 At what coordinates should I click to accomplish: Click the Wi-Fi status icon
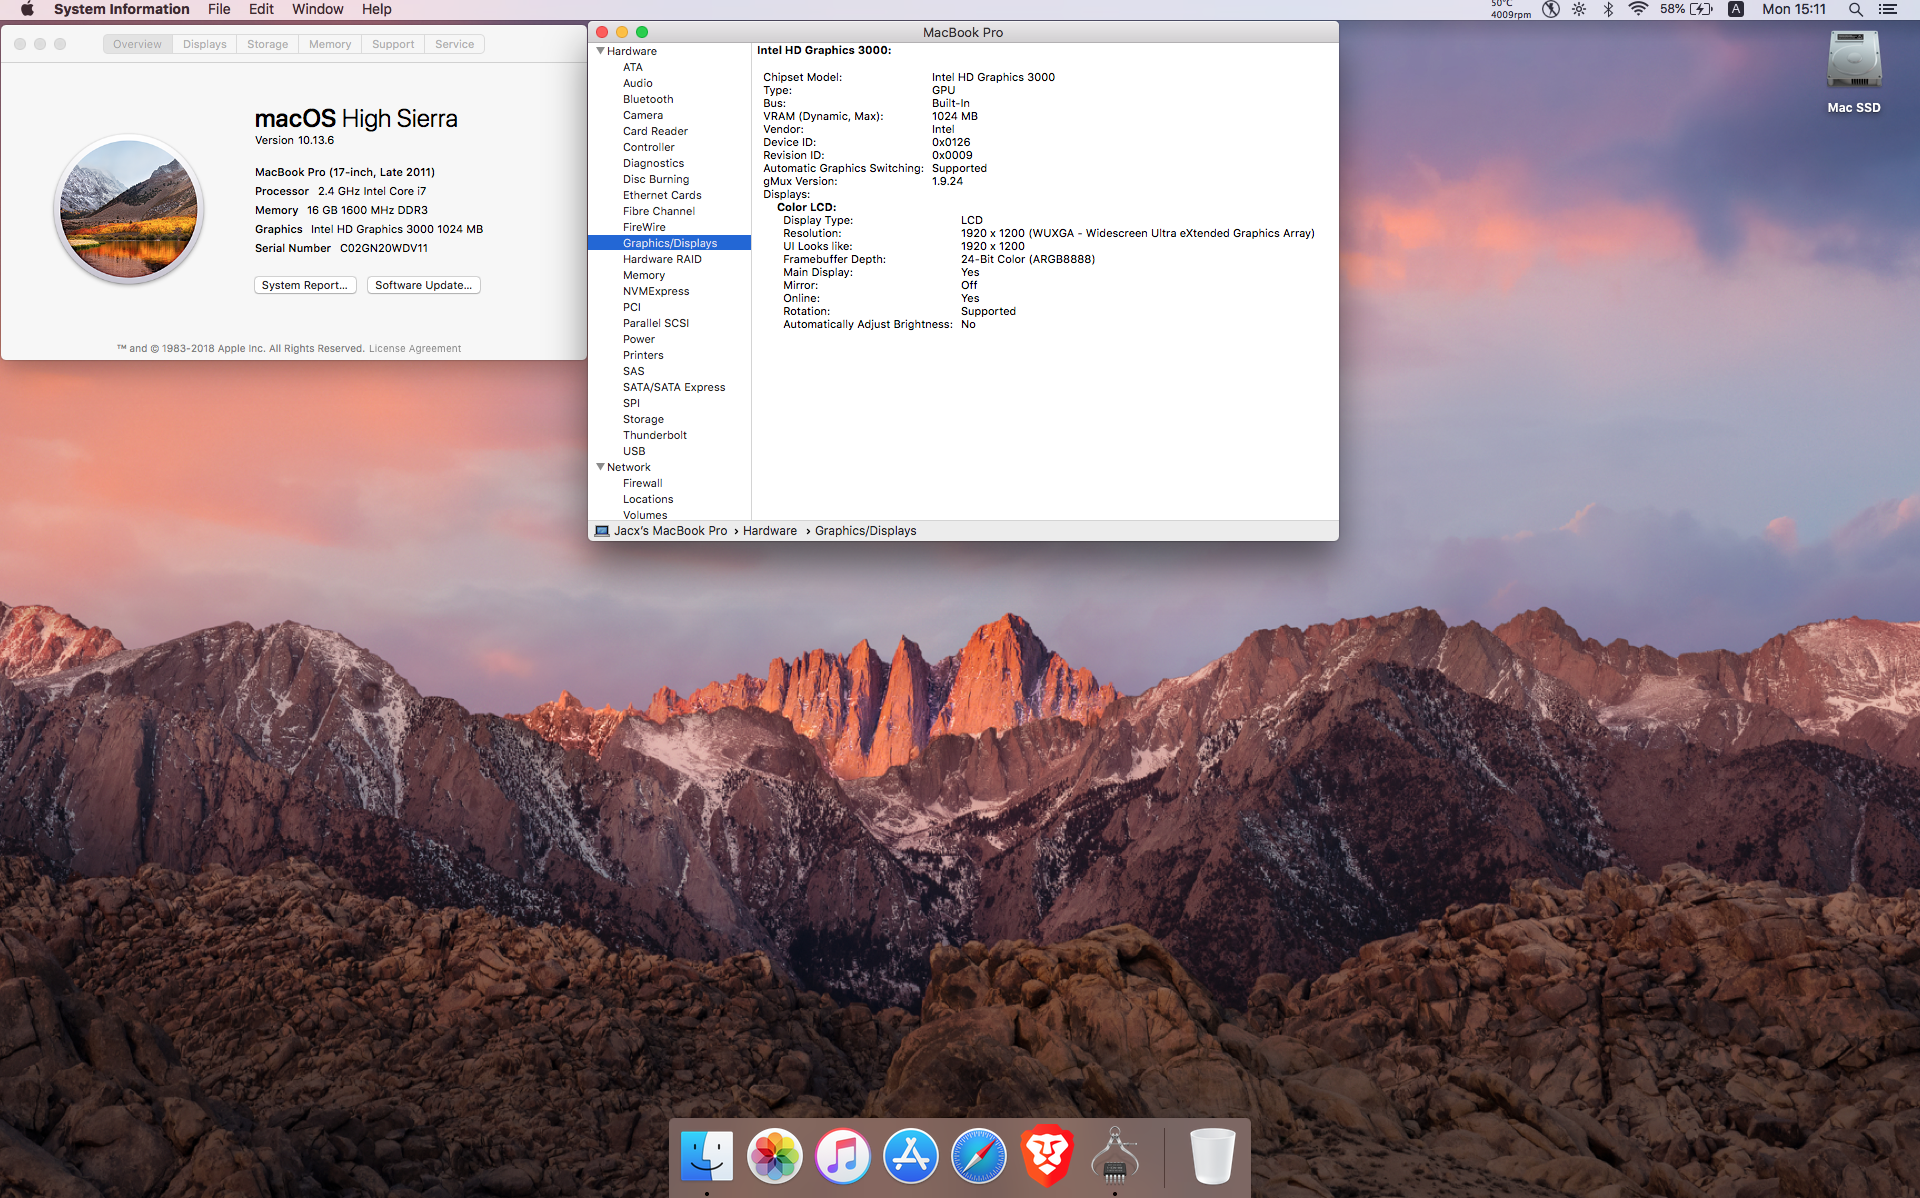click(x=1638, y=9)
